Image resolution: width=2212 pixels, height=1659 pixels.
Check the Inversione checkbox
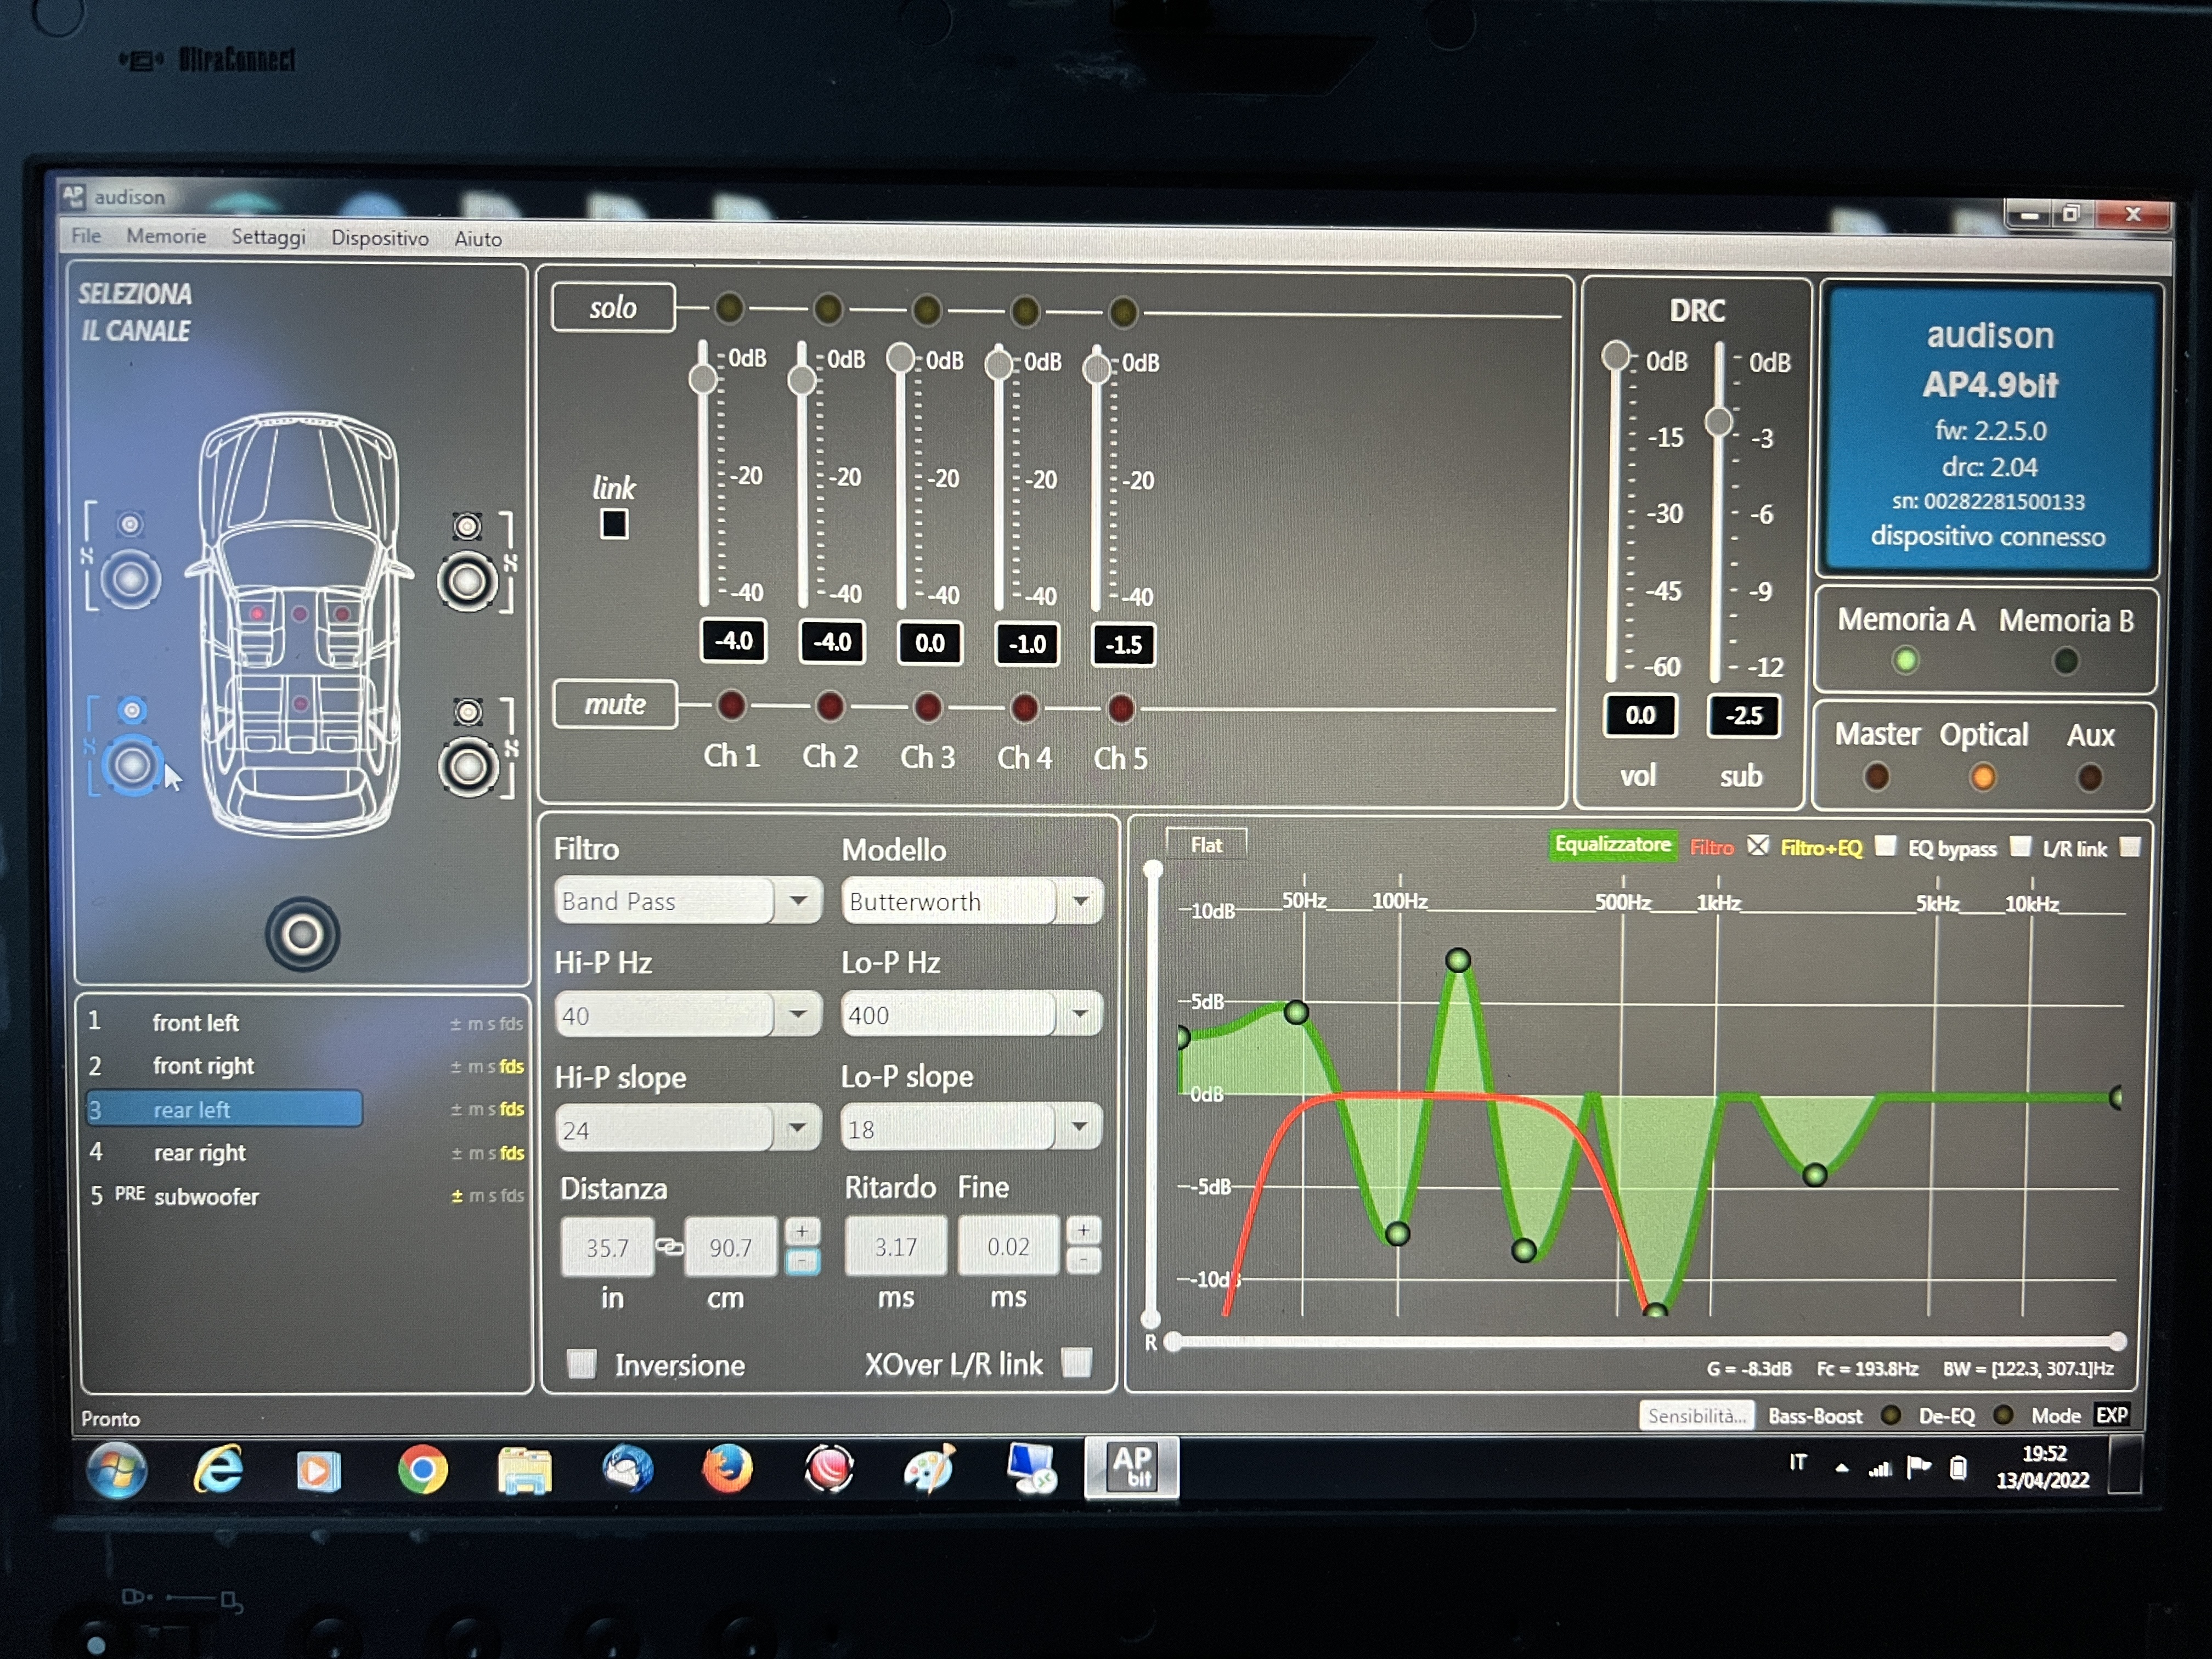pyautogui.click(x=582, y=1363)
